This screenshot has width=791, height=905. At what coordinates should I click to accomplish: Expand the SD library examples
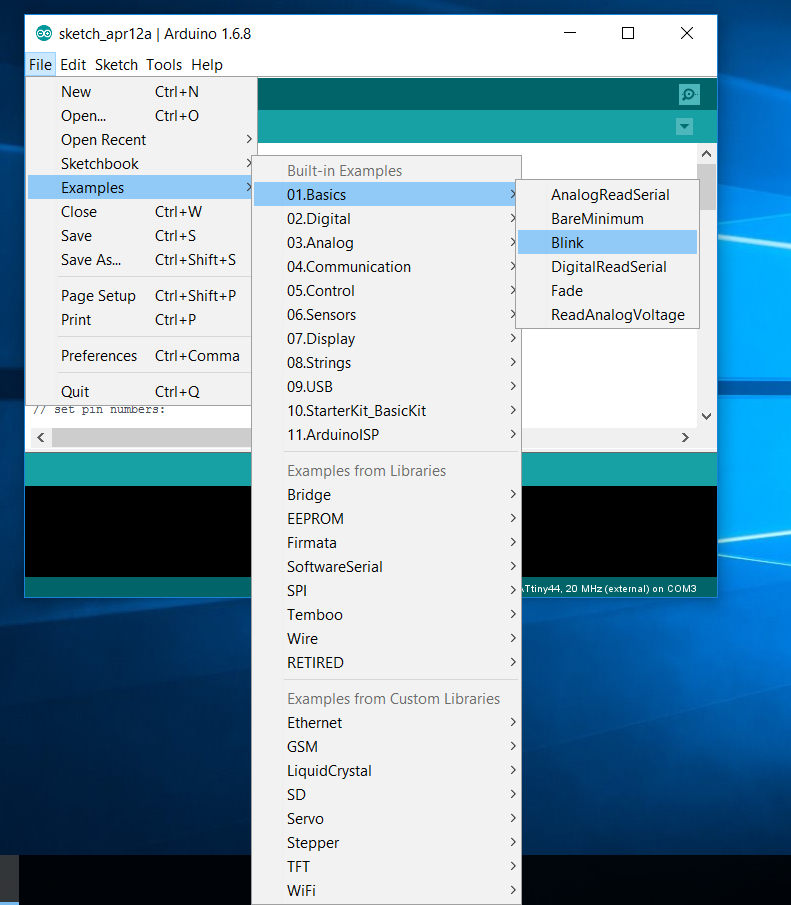[x=386, y=795]
